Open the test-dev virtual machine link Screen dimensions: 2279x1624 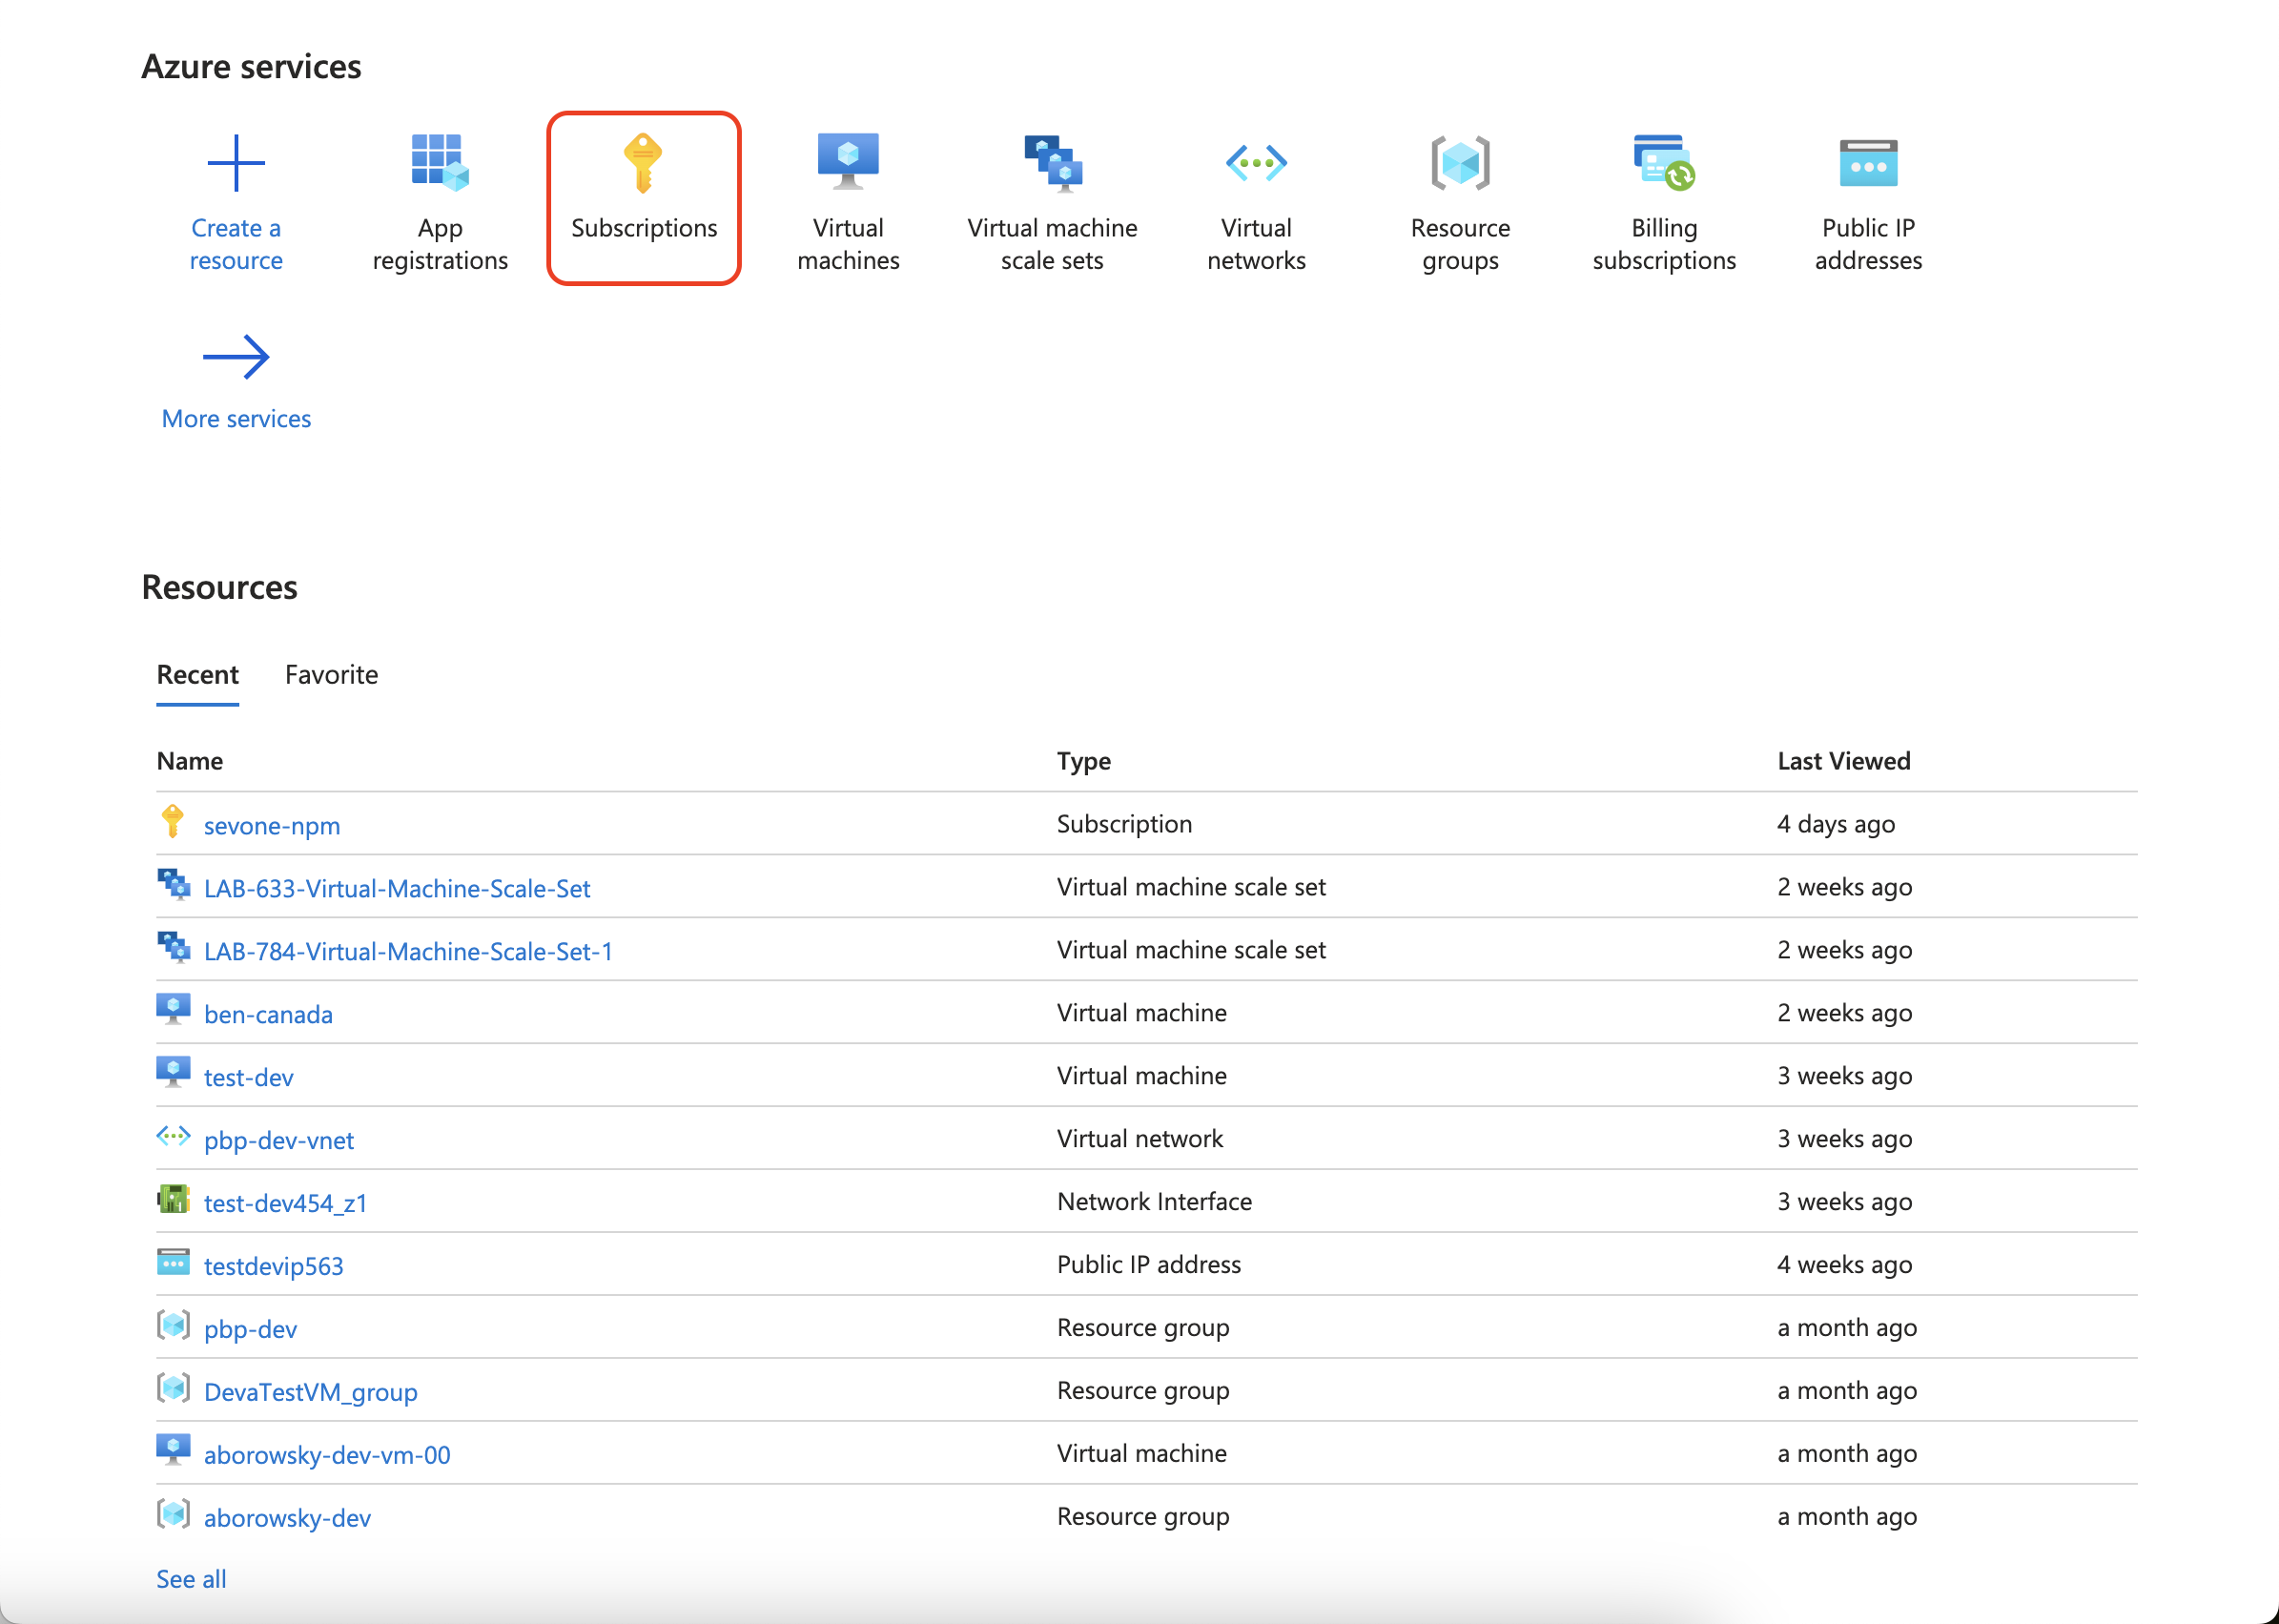pos(249,1078)
